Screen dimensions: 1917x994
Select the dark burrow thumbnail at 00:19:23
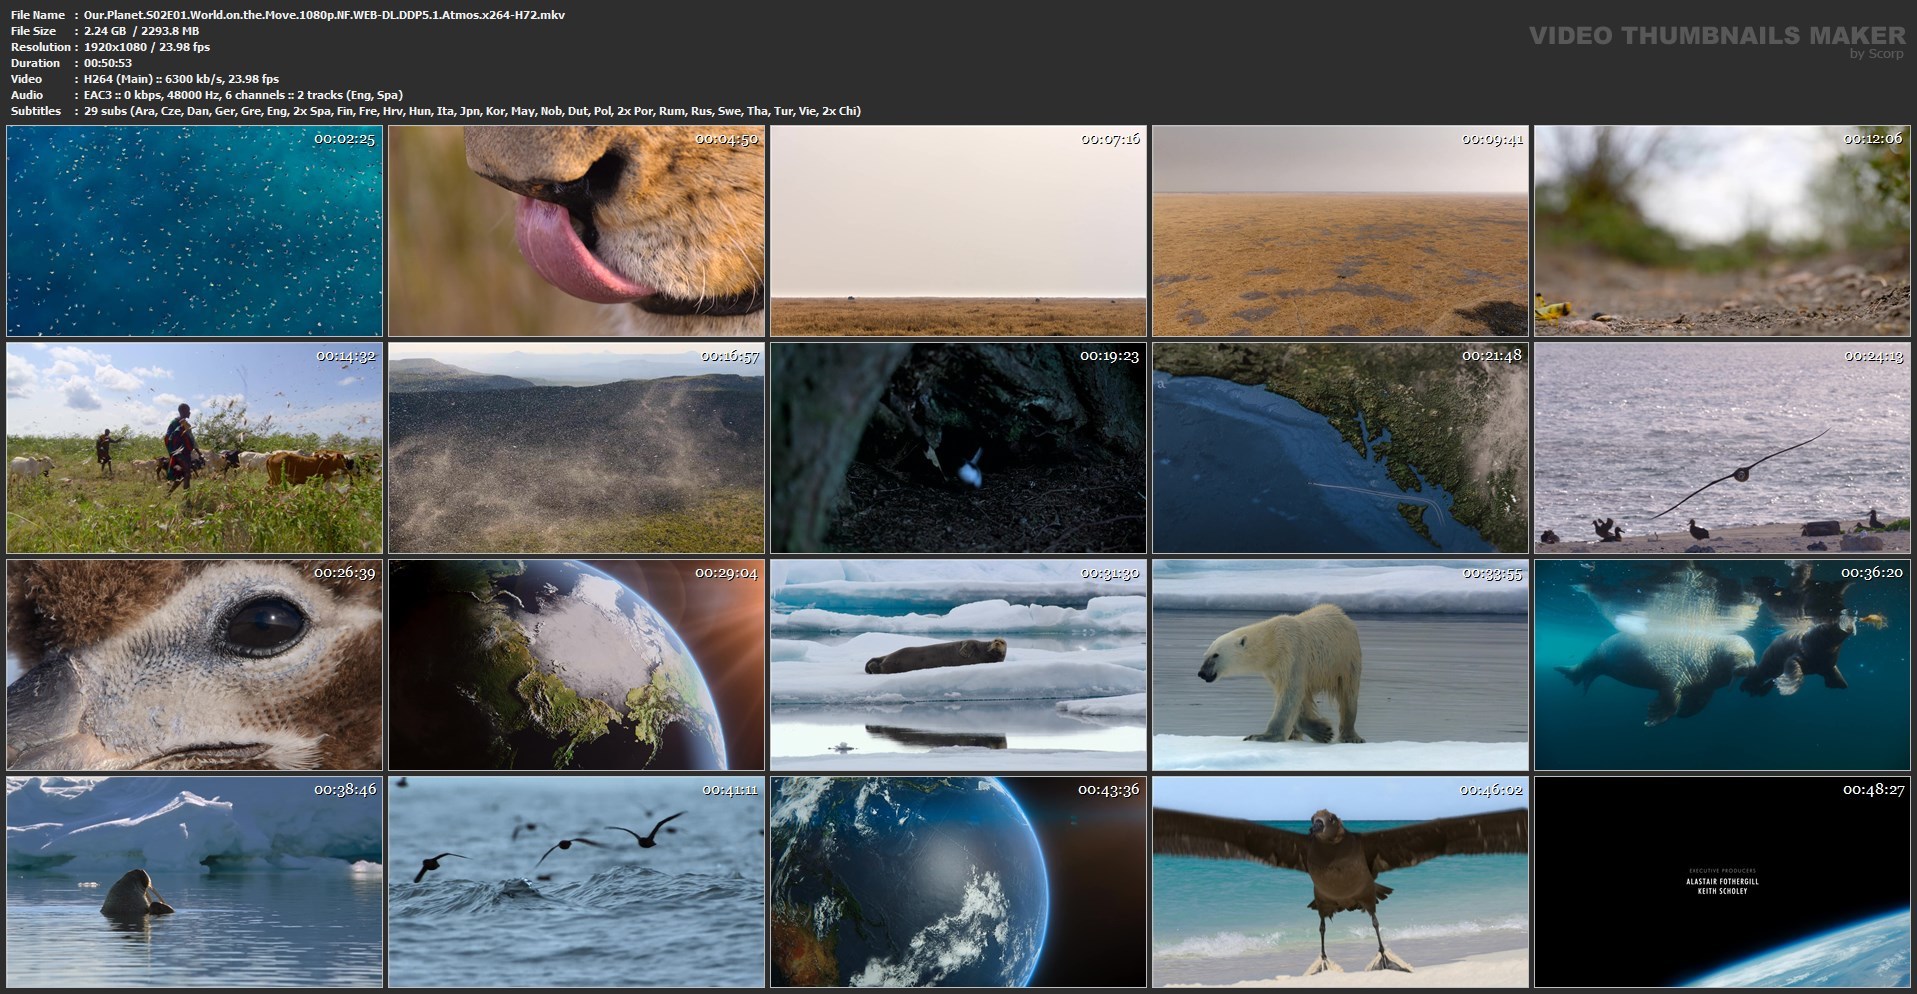959,448
